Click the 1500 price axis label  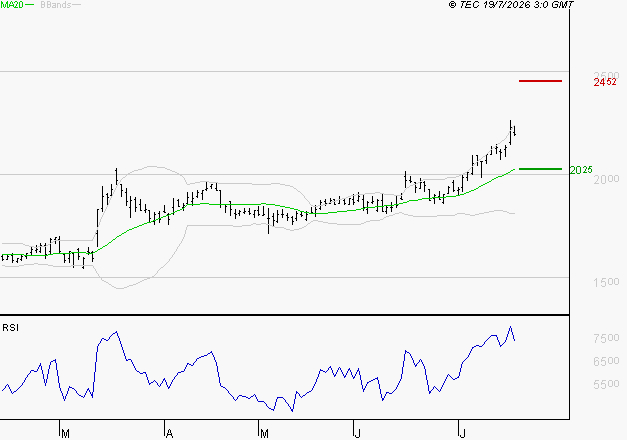click(606, 282)
